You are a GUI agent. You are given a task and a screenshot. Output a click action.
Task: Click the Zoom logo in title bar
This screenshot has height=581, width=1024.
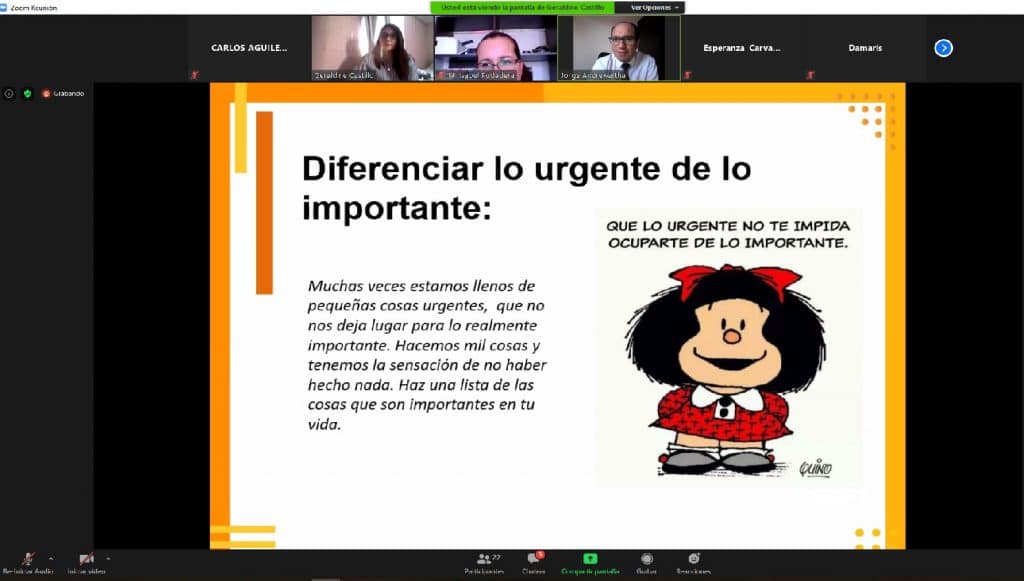click(x=5, y=7)
